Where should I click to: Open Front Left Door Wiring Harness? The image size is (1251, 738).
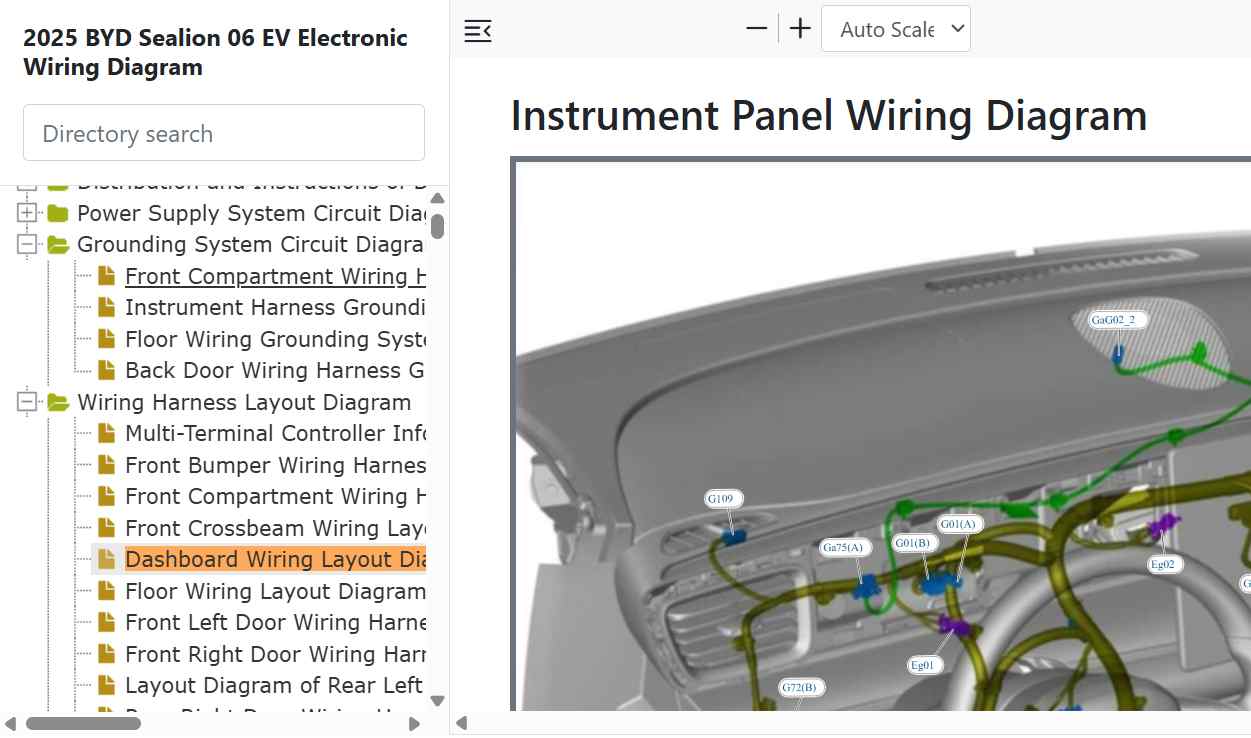click(275, 622)
